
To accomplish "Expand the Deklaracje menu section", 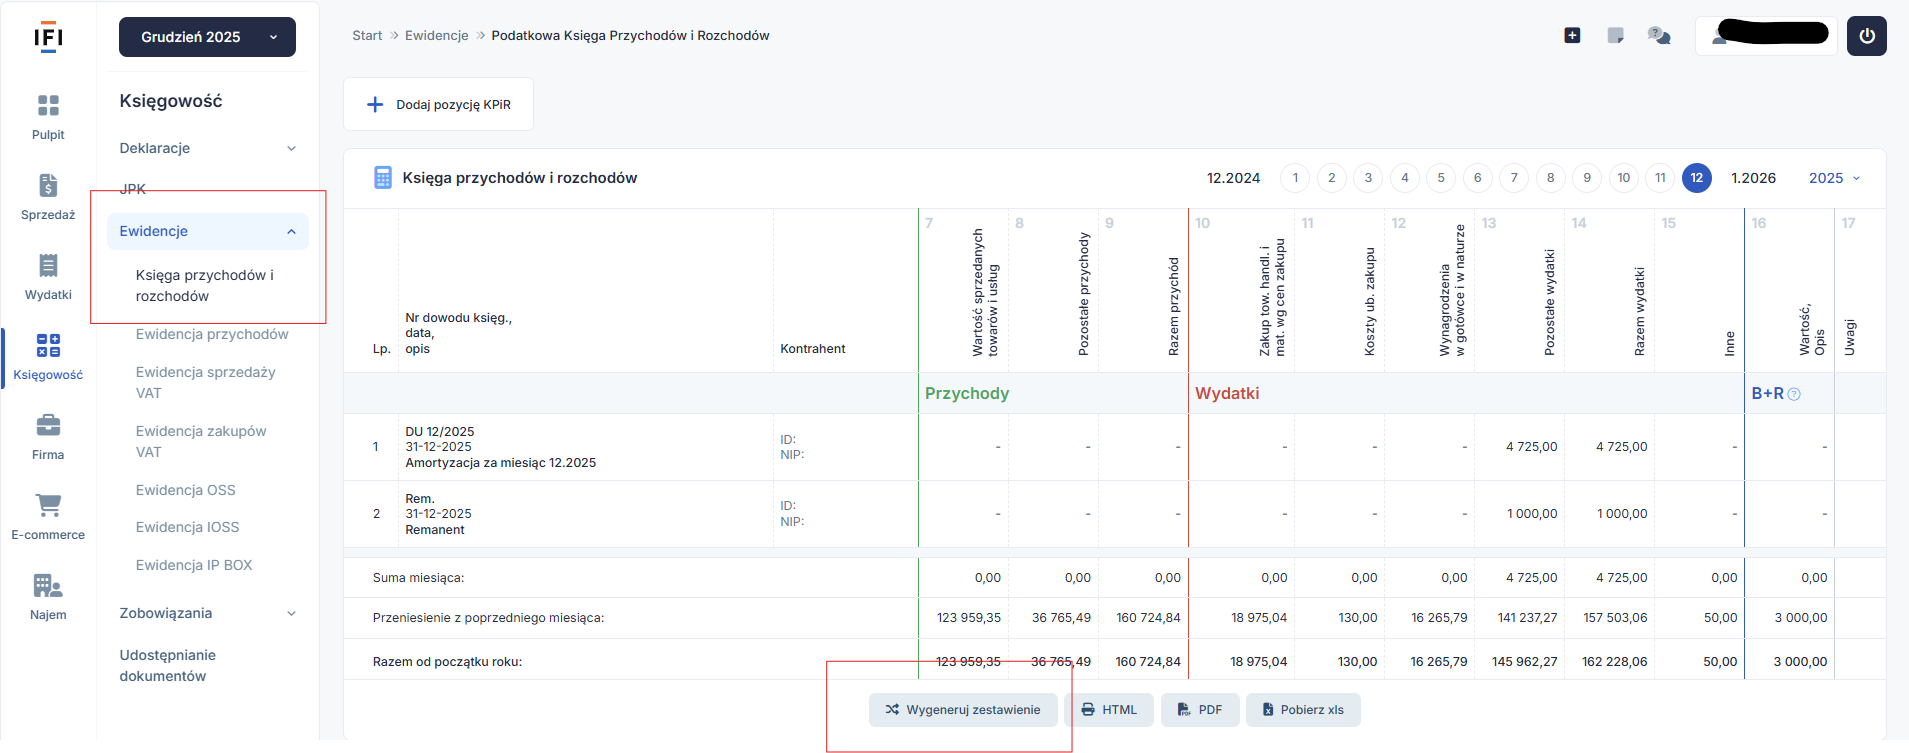I will pyautogui.click(x=208, y=148).
